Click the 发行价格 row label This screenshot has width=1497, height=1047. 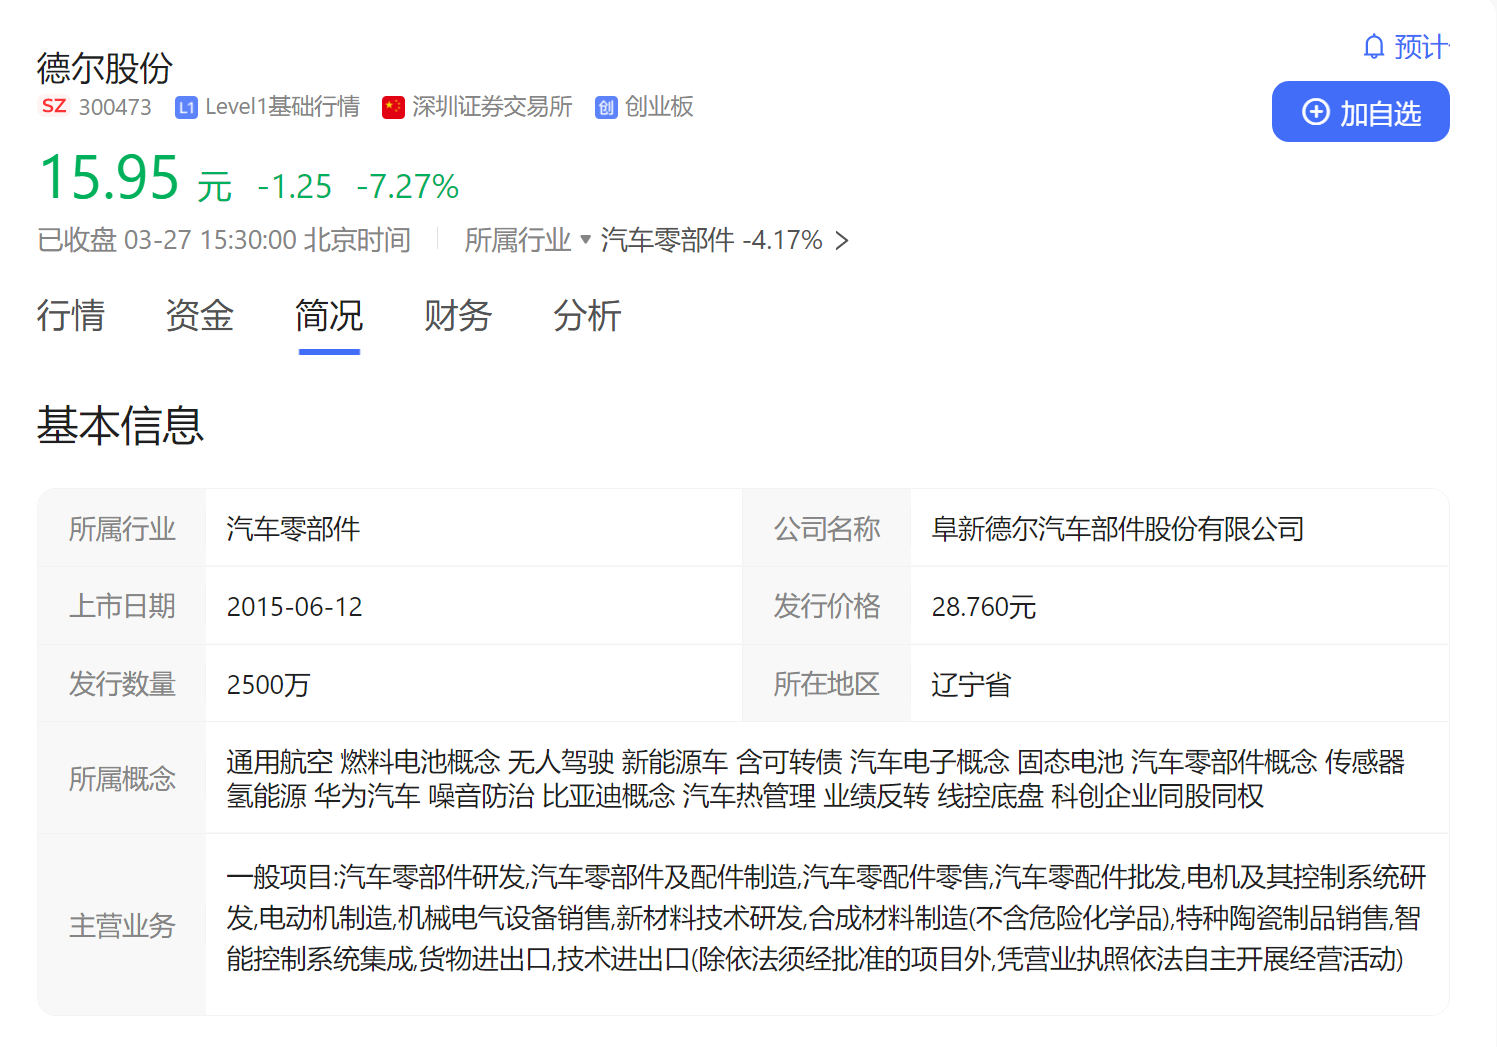[827, 607]
